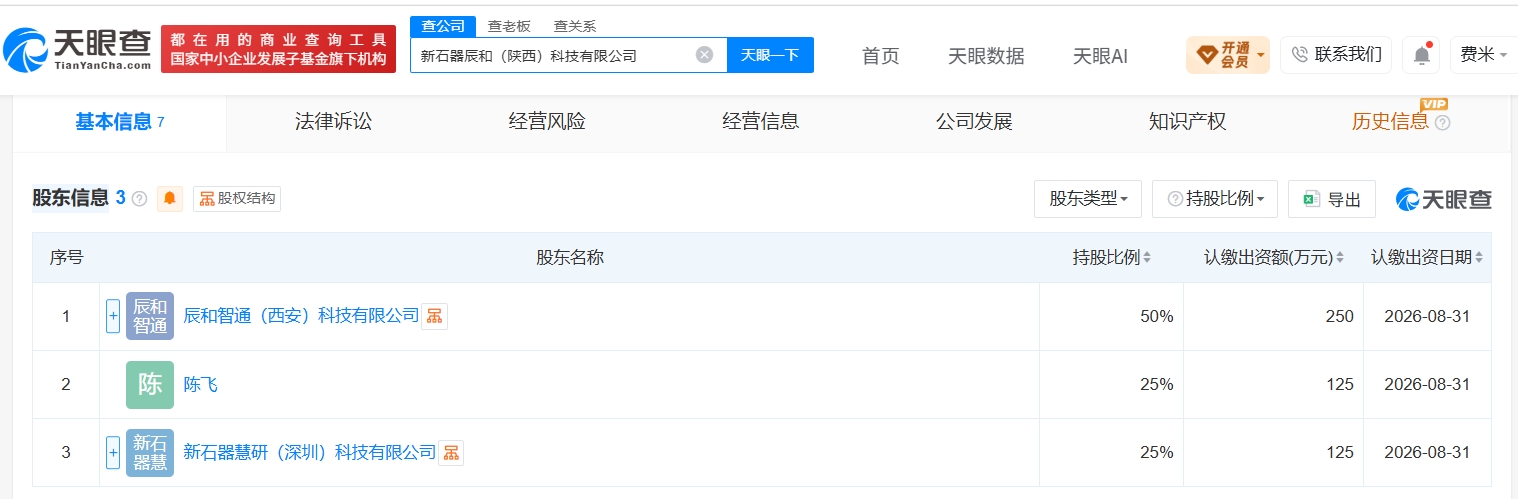Open link 新石器慧研（深圳）科技有限公司
The height and width of the screenshot is (499, 1518).
coord(310,453)
